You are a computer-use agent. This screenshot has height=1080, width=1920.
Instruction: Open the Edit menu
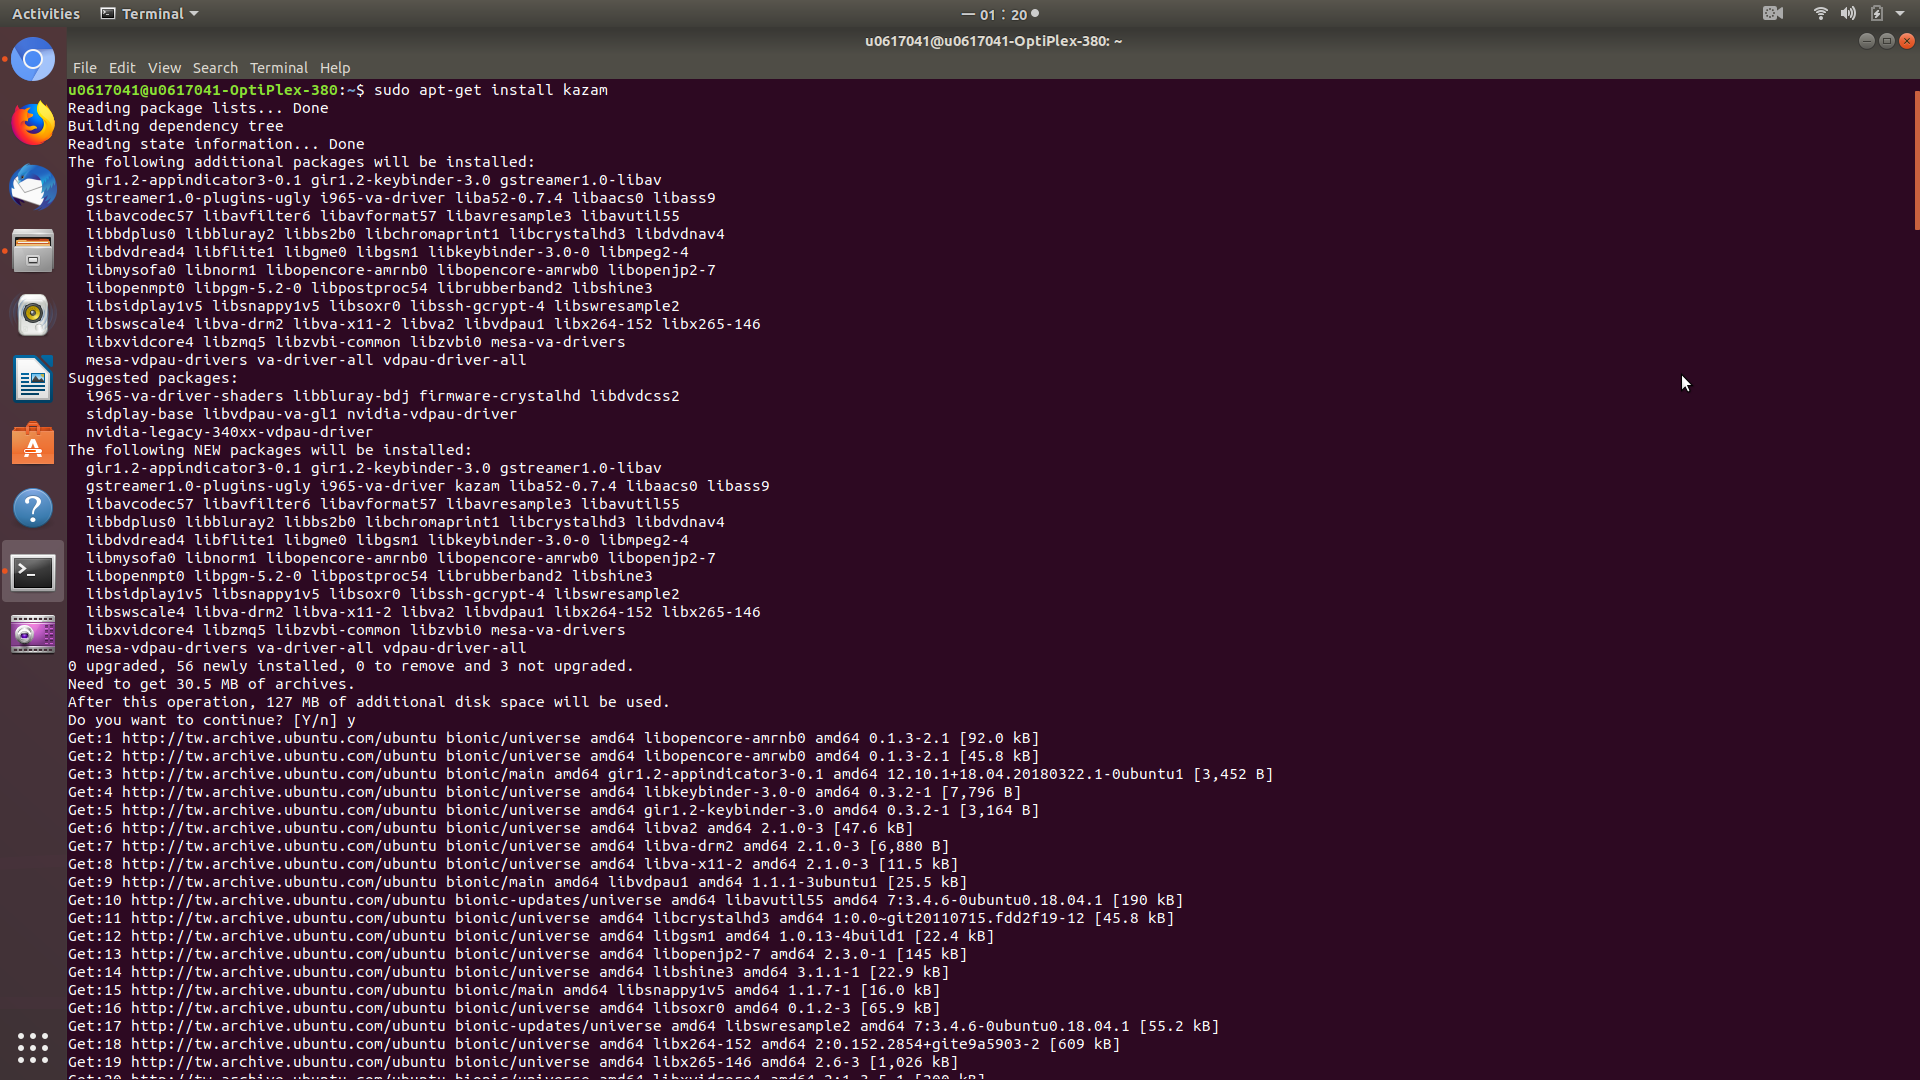point(122,68)
